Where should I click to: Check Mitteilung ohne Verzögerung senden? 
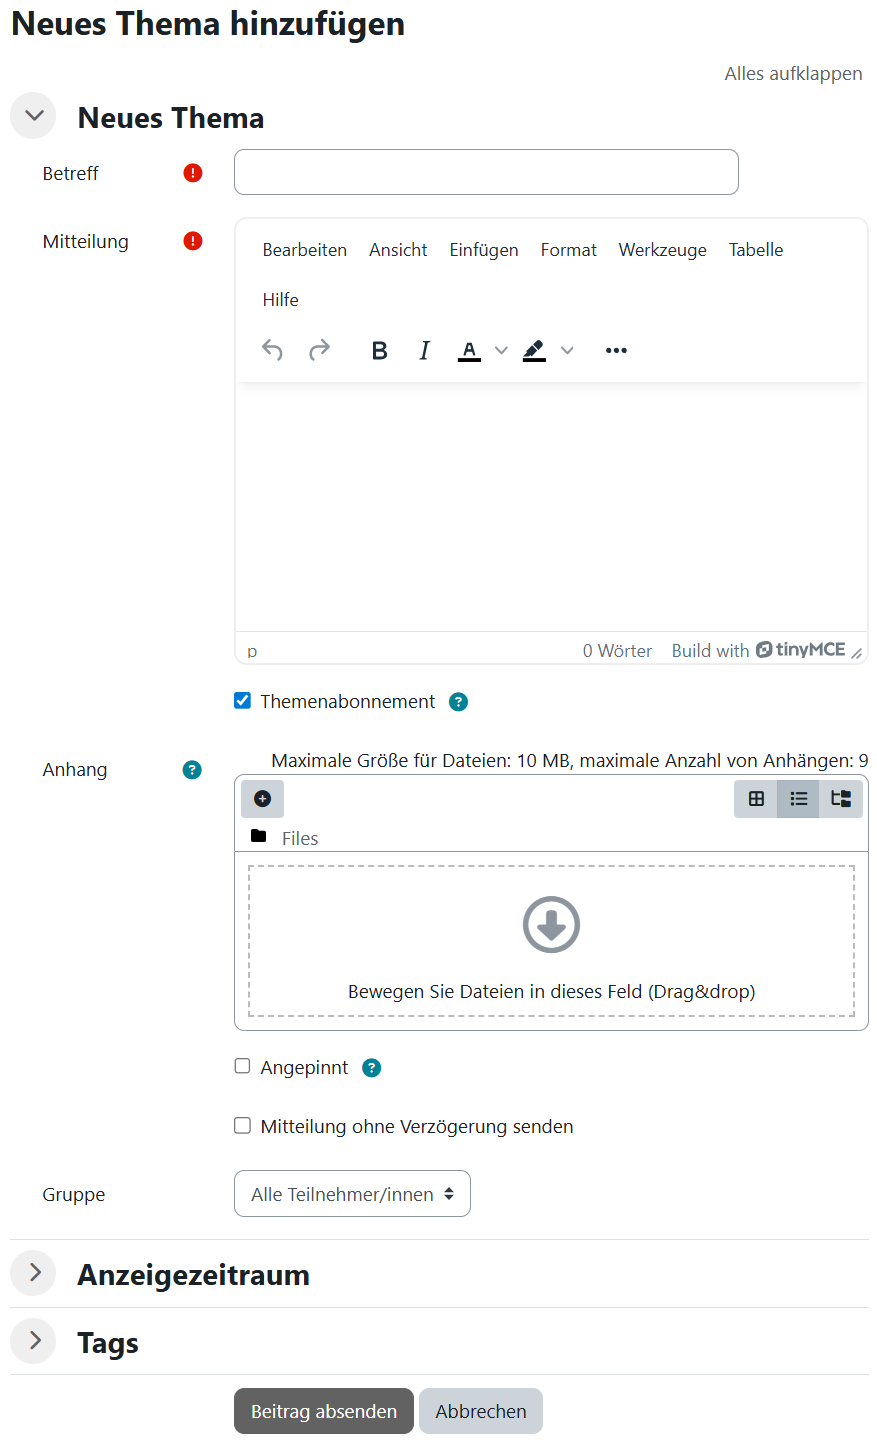click(242, 1125)
